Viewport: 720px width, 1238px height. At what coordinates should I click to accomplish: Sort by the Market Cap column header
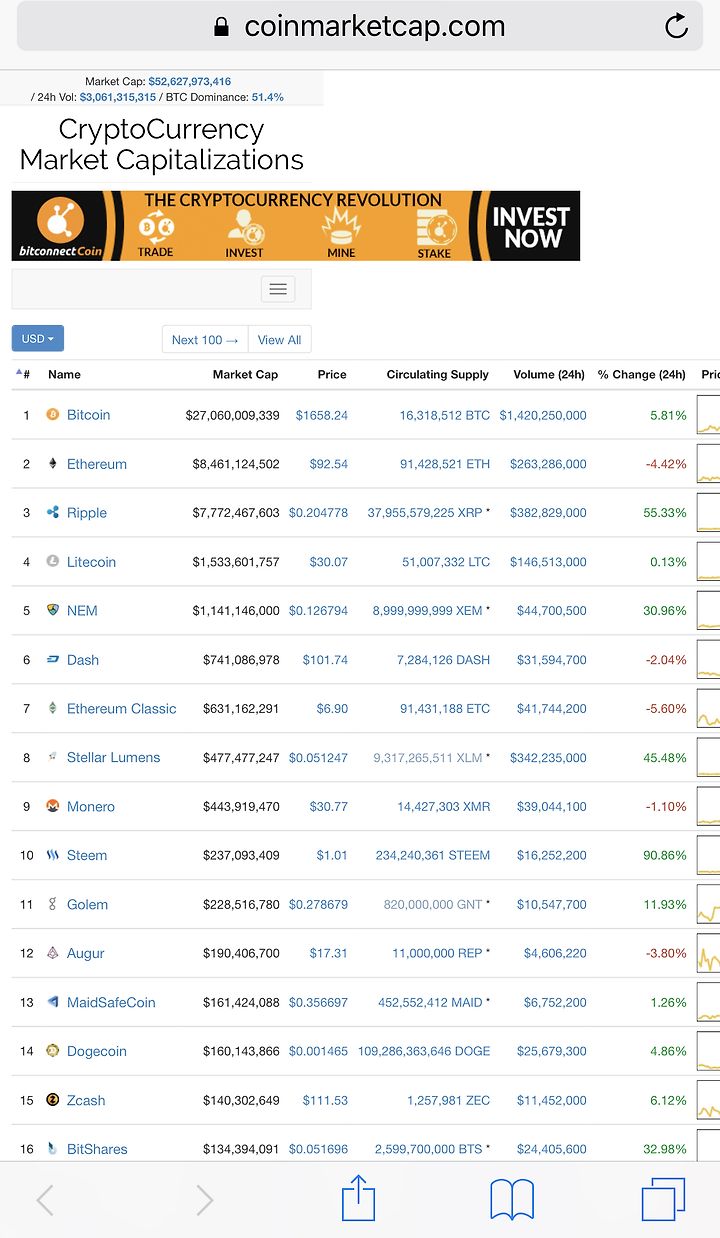click(x=245, y=374)
